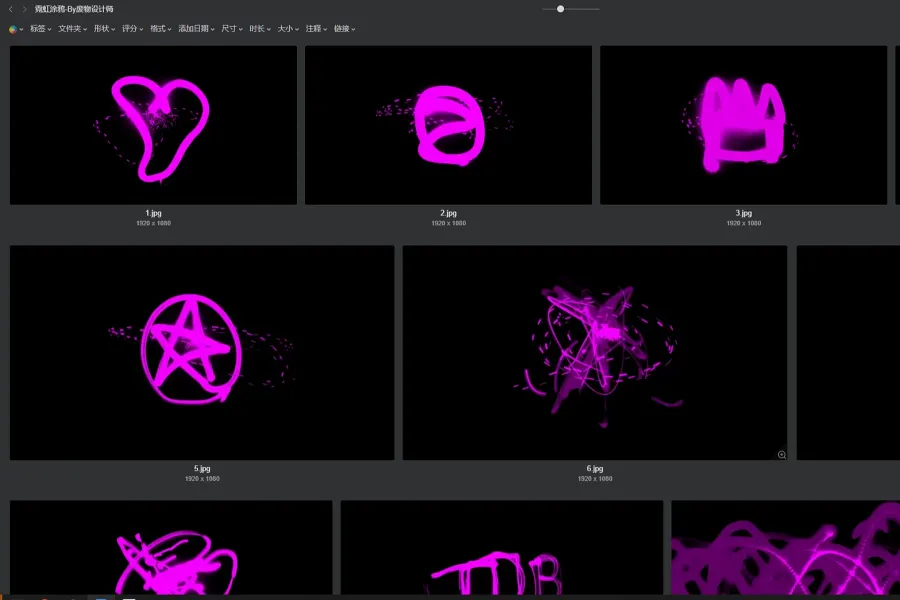This screenshot has width=900, height=600.
Task: Open the 形状 (Shape) filter dropdown
Action: [104, 29]
